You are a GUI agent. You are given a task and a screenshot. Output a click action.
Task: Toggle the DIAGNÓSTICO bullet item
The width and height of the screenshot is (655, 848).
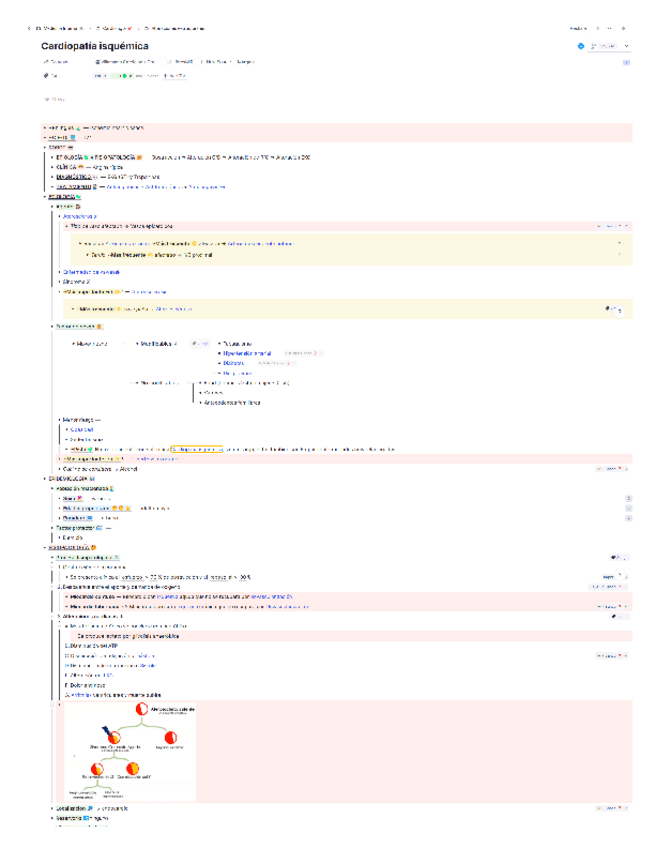tap(52, 176)
